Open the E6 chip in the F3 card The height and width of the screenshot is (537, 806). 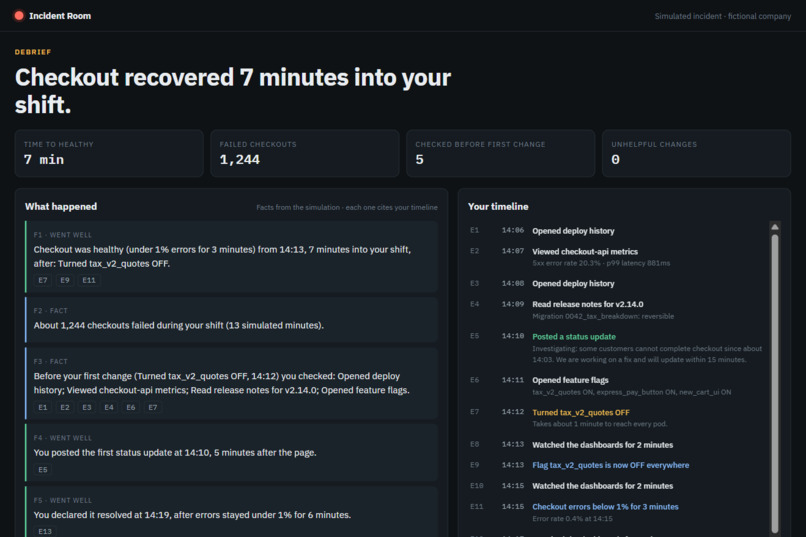pyautogui.click(x=131, y=407)
